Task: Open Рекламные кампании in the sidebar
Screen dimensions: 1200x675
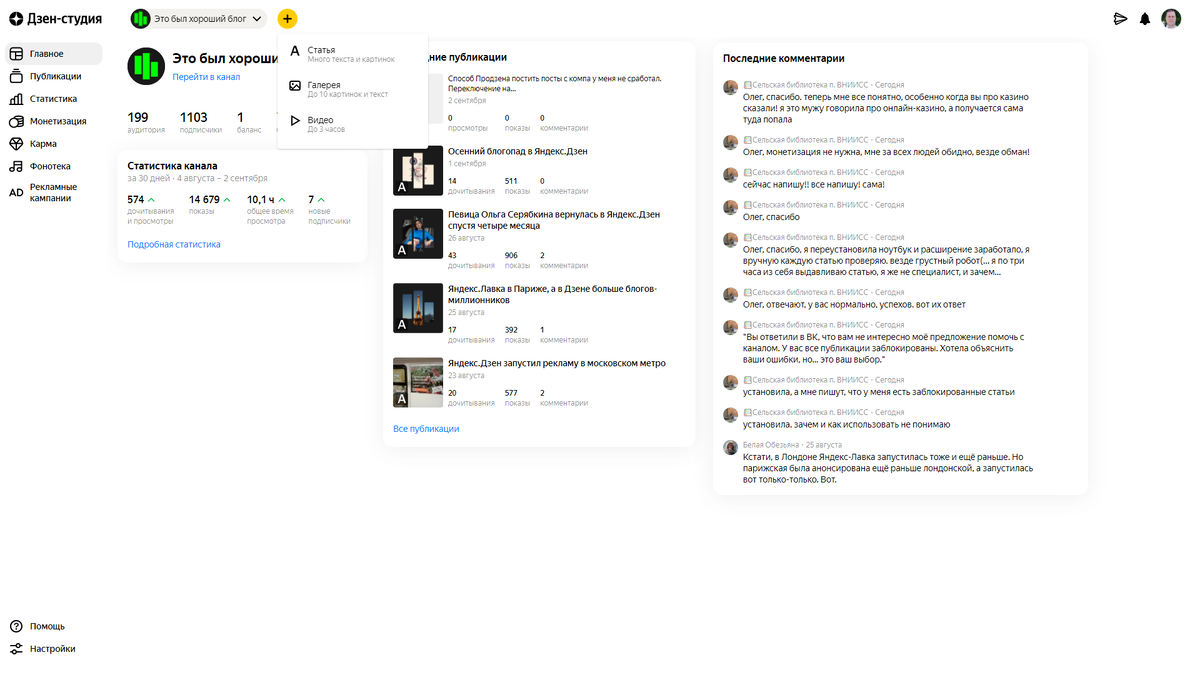Action: pos(55,192)
